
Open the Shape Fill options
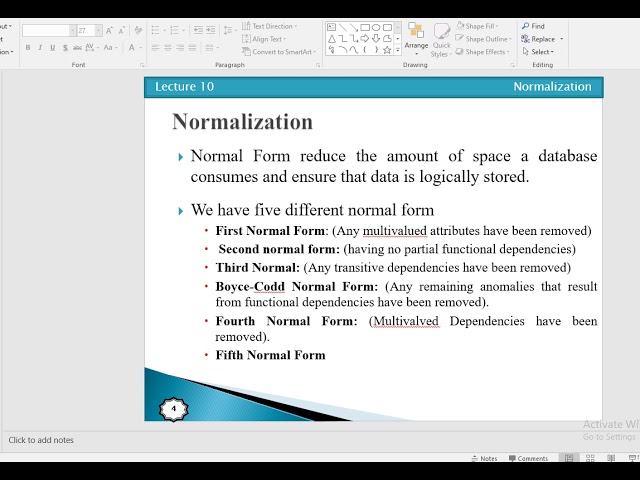tap(477, 26)
